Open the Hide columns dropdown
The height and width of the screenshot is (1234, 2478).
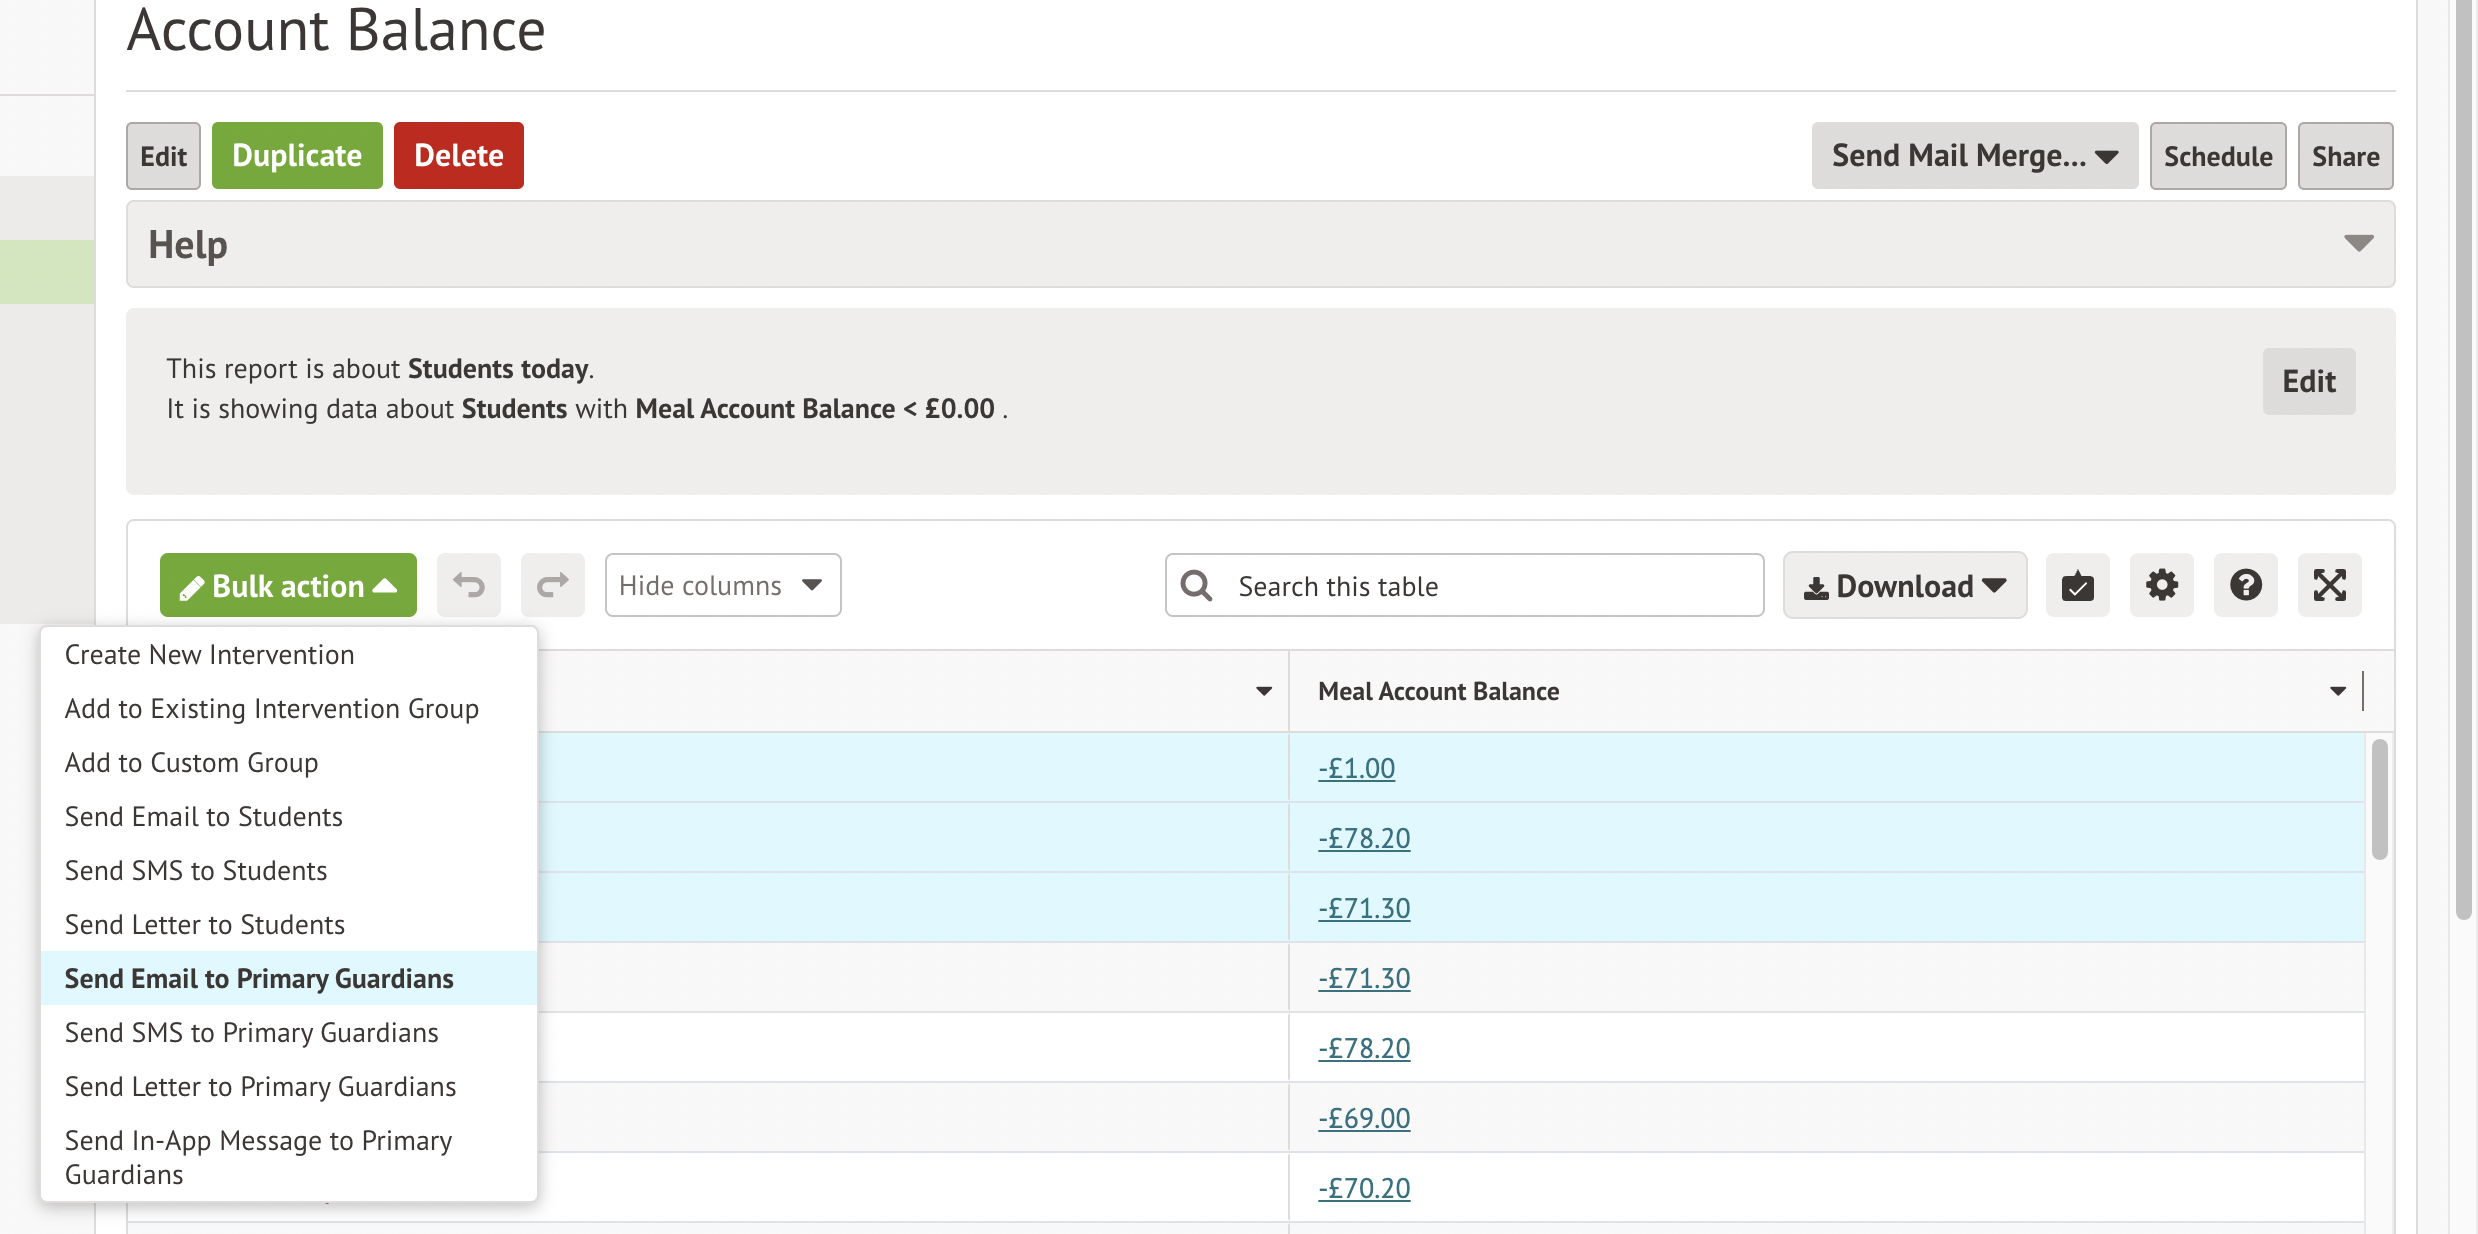[722, 585]
